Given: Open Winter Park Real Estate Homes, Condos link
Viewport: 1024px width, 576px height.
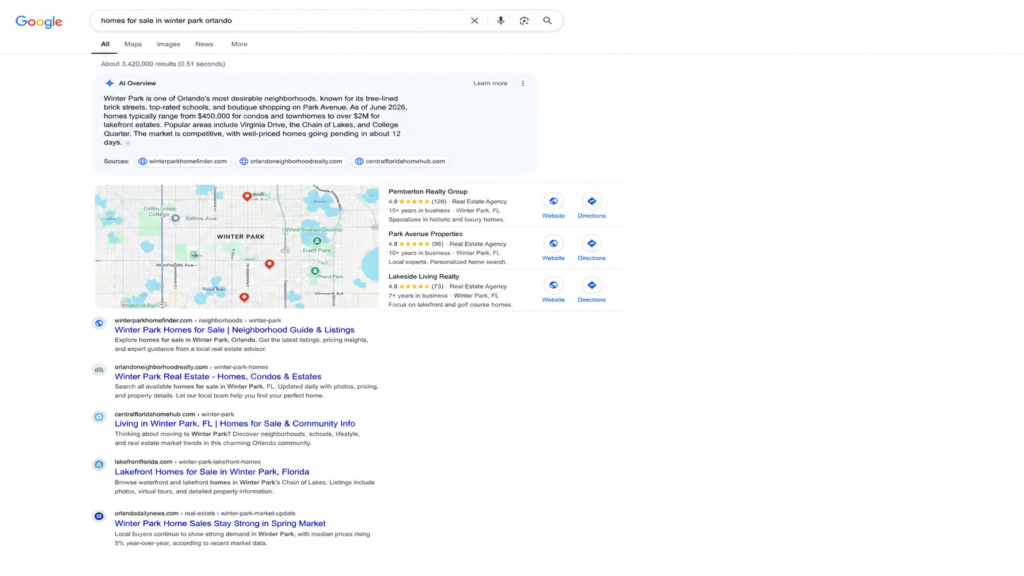Looking at the screenshot, I should 217,376.
